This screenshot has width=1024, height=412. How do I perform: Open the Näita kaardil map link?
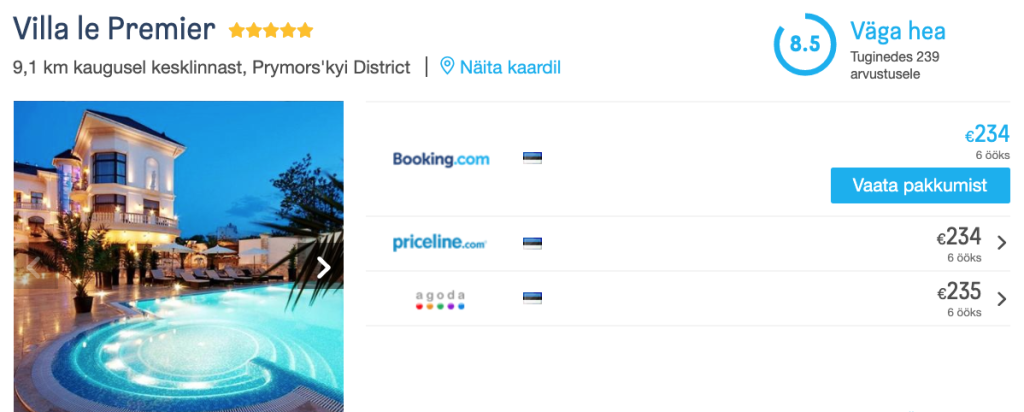pos(510,67)
